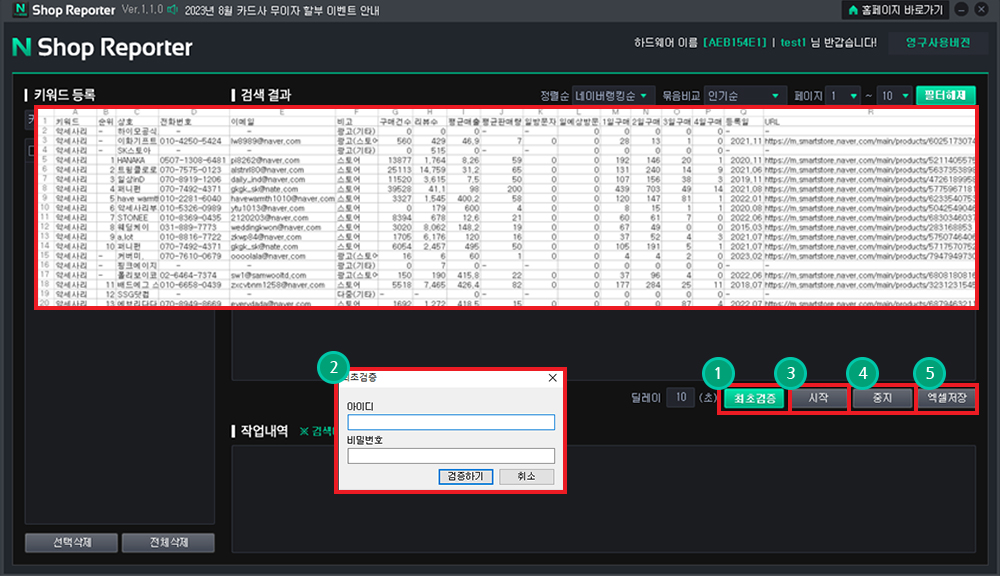This screenshot has width=1000, height=576.
Task: Click the 딜레이 seconds input field
Action: 680,397
